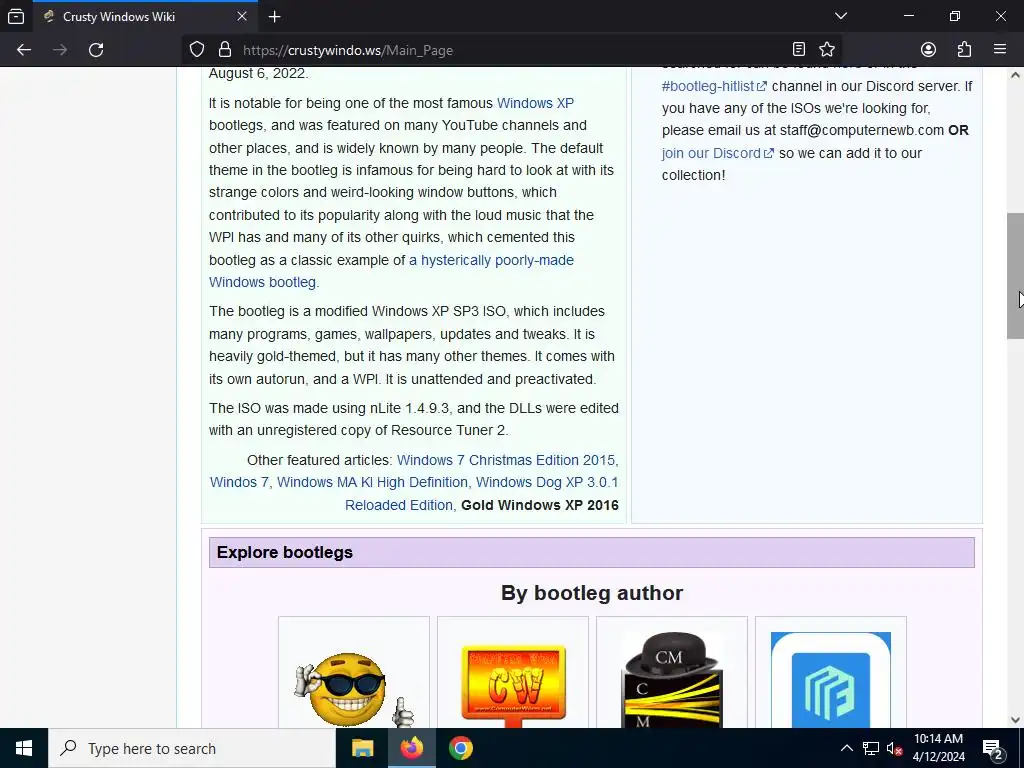Select the Crusty Windows Wiki tab
The image size is (1024, 768).
145,17
